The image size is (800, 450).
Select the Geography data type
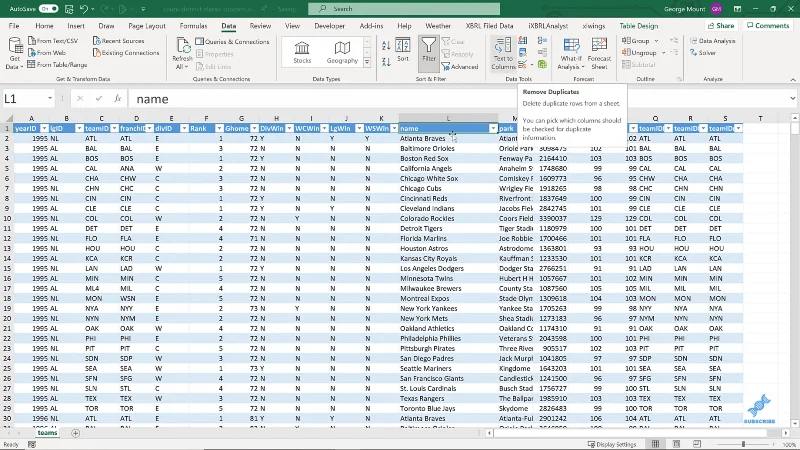[x=342, y=52]
